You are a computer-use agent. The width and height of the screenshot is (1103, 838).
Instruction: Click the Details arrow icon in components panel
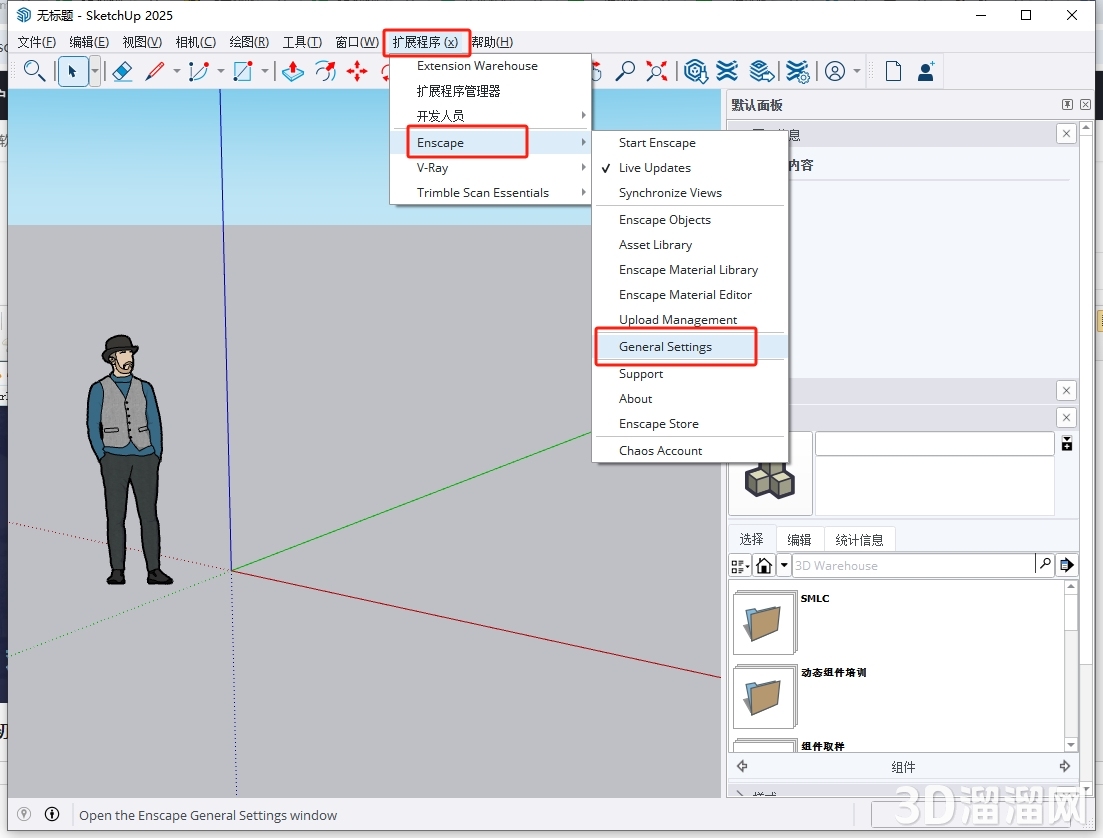[x=1066, y=565]
